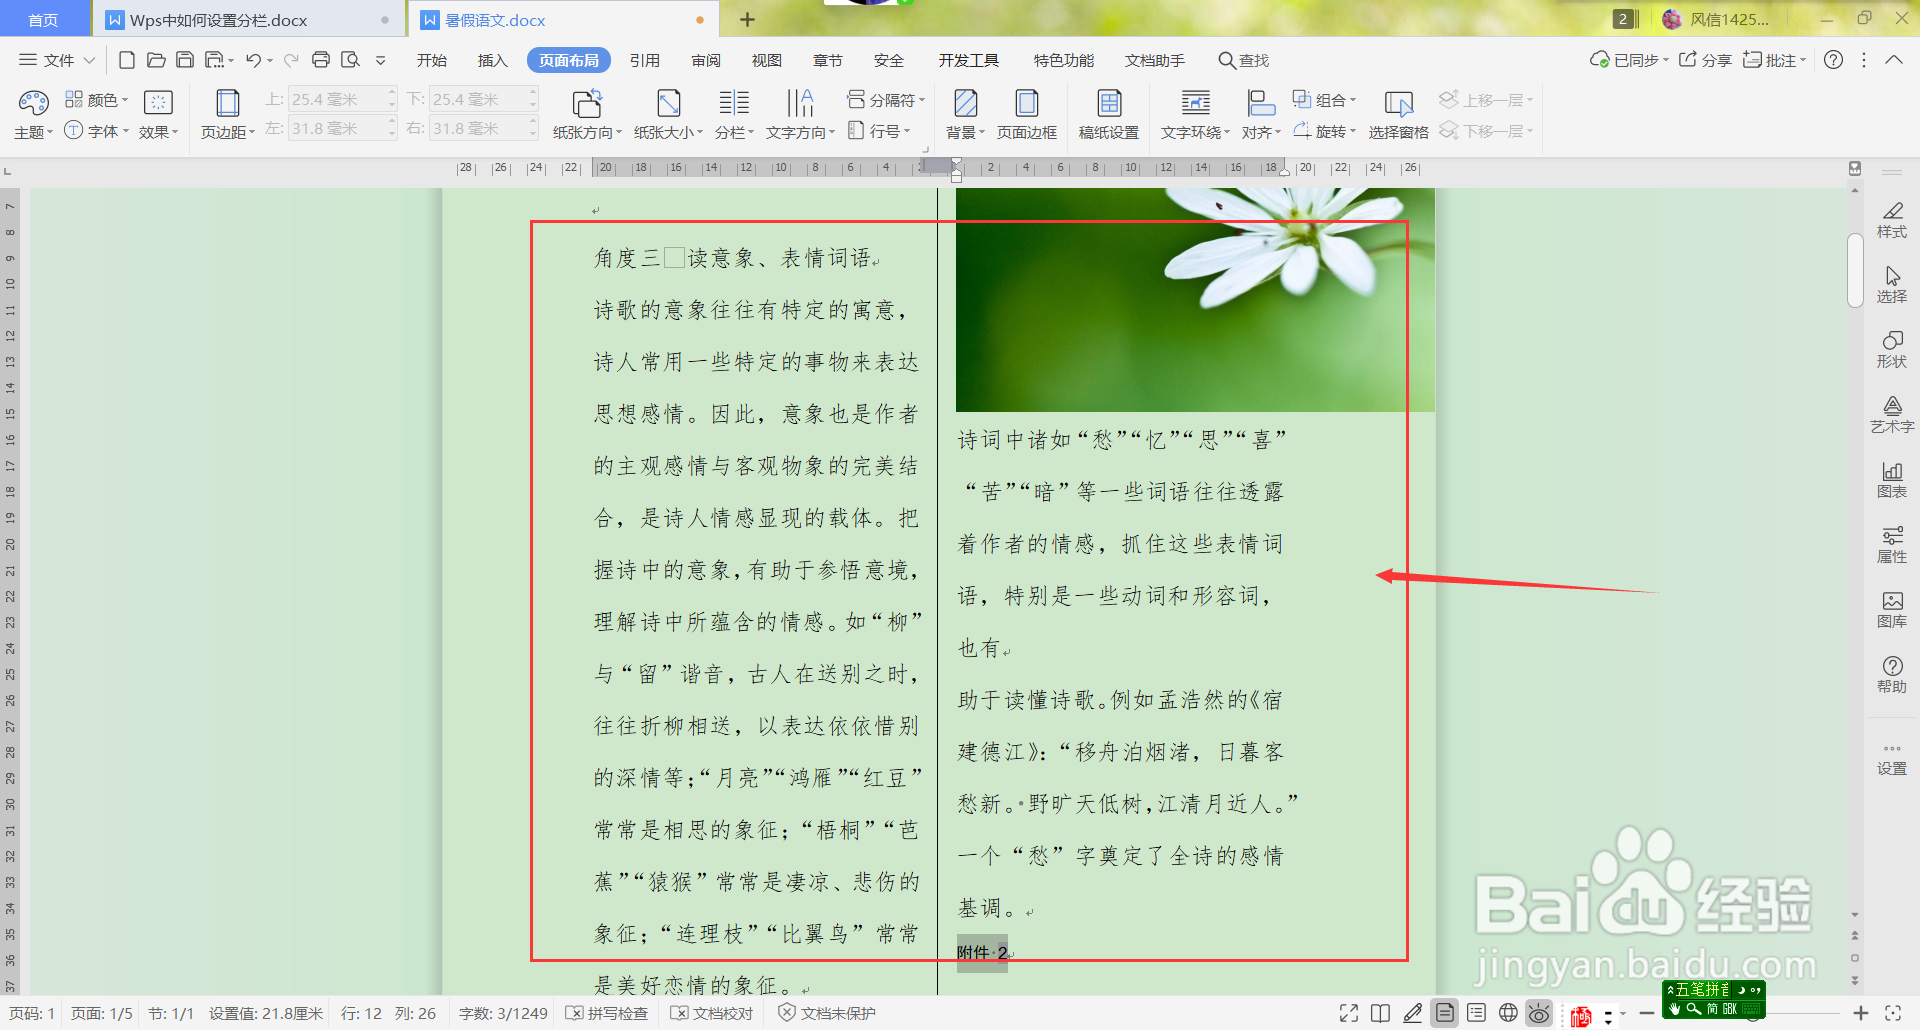Open 纸张方向 to change page orientation
1920x1030 pixels.
(588, 113)
